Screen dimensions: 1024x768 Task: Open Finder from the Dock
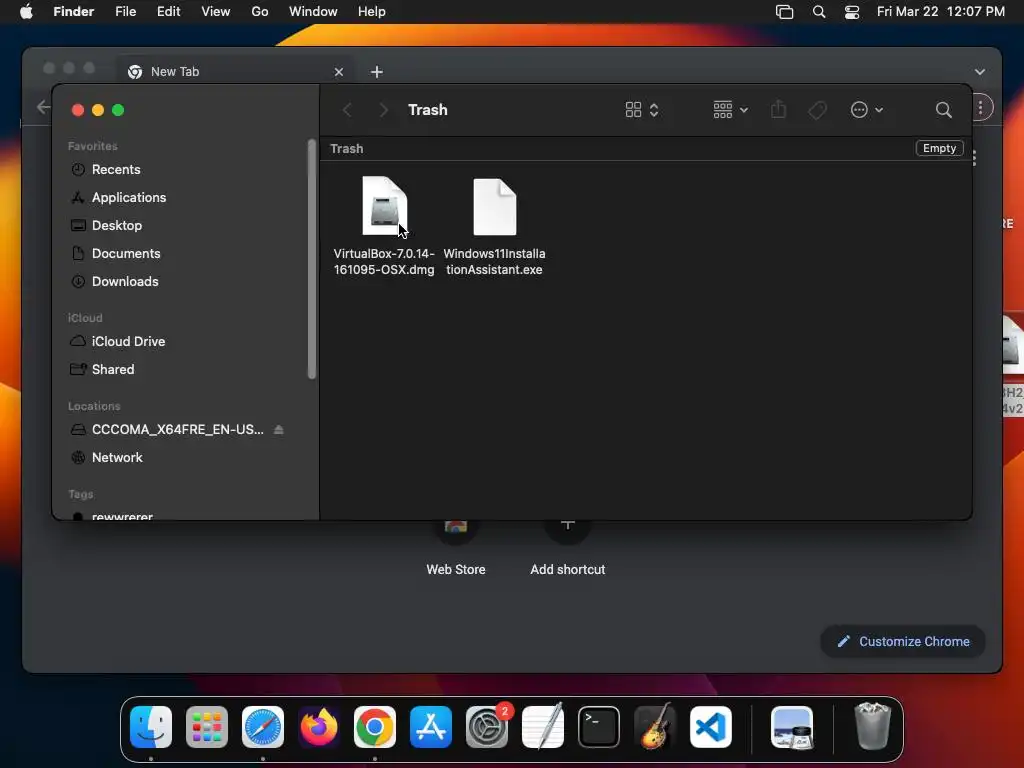coord(151,727)
